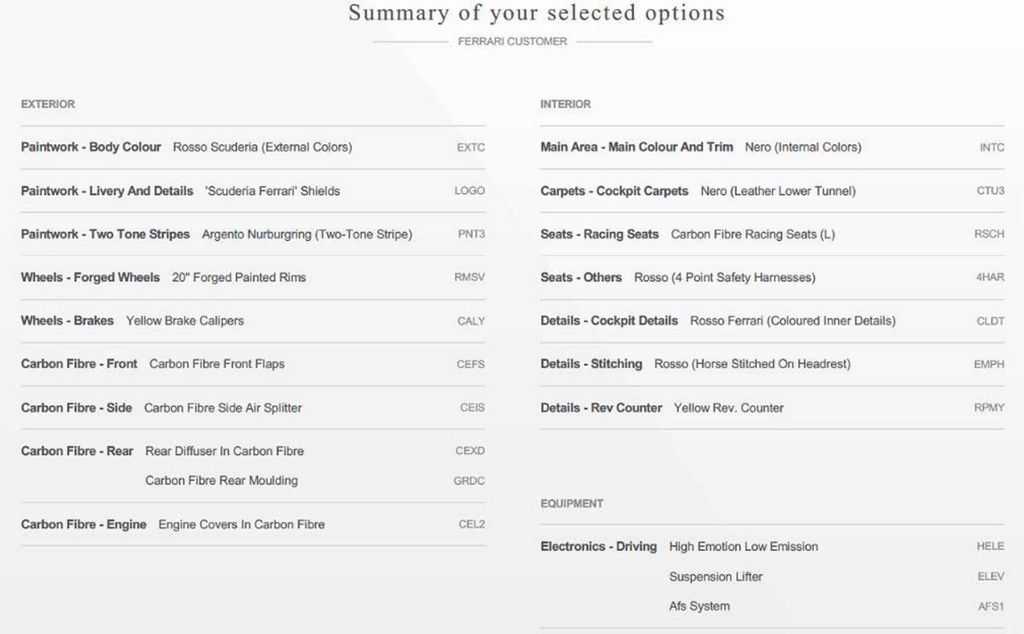Click Carbon Fibre Front Flaps entry
This screenshot has height=634, width=1024.
216,364
